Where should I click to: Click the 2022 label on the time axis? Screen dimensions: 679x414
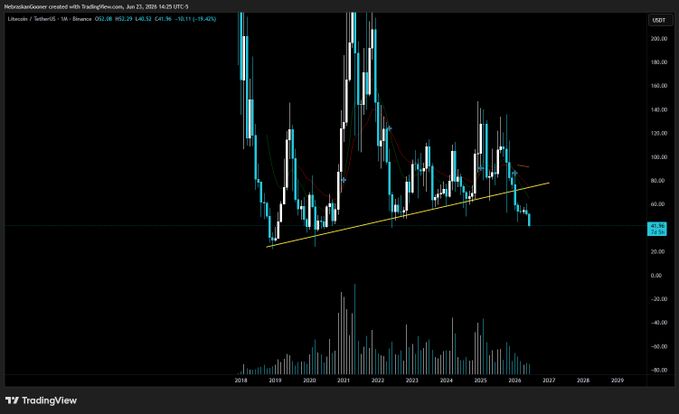click(378, 380)
